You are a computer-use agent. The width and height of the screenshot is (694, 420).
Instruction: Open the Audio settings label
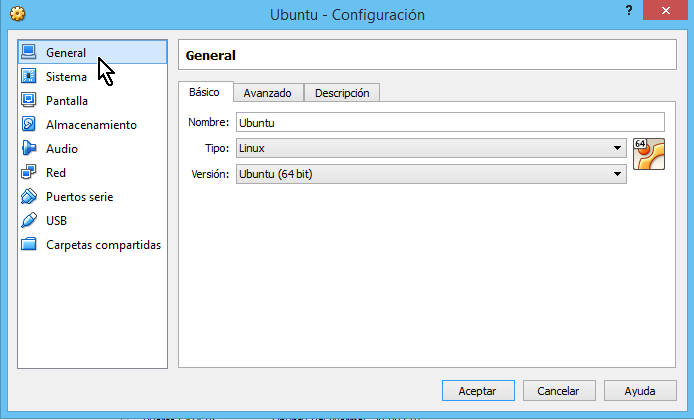[62, 149]
